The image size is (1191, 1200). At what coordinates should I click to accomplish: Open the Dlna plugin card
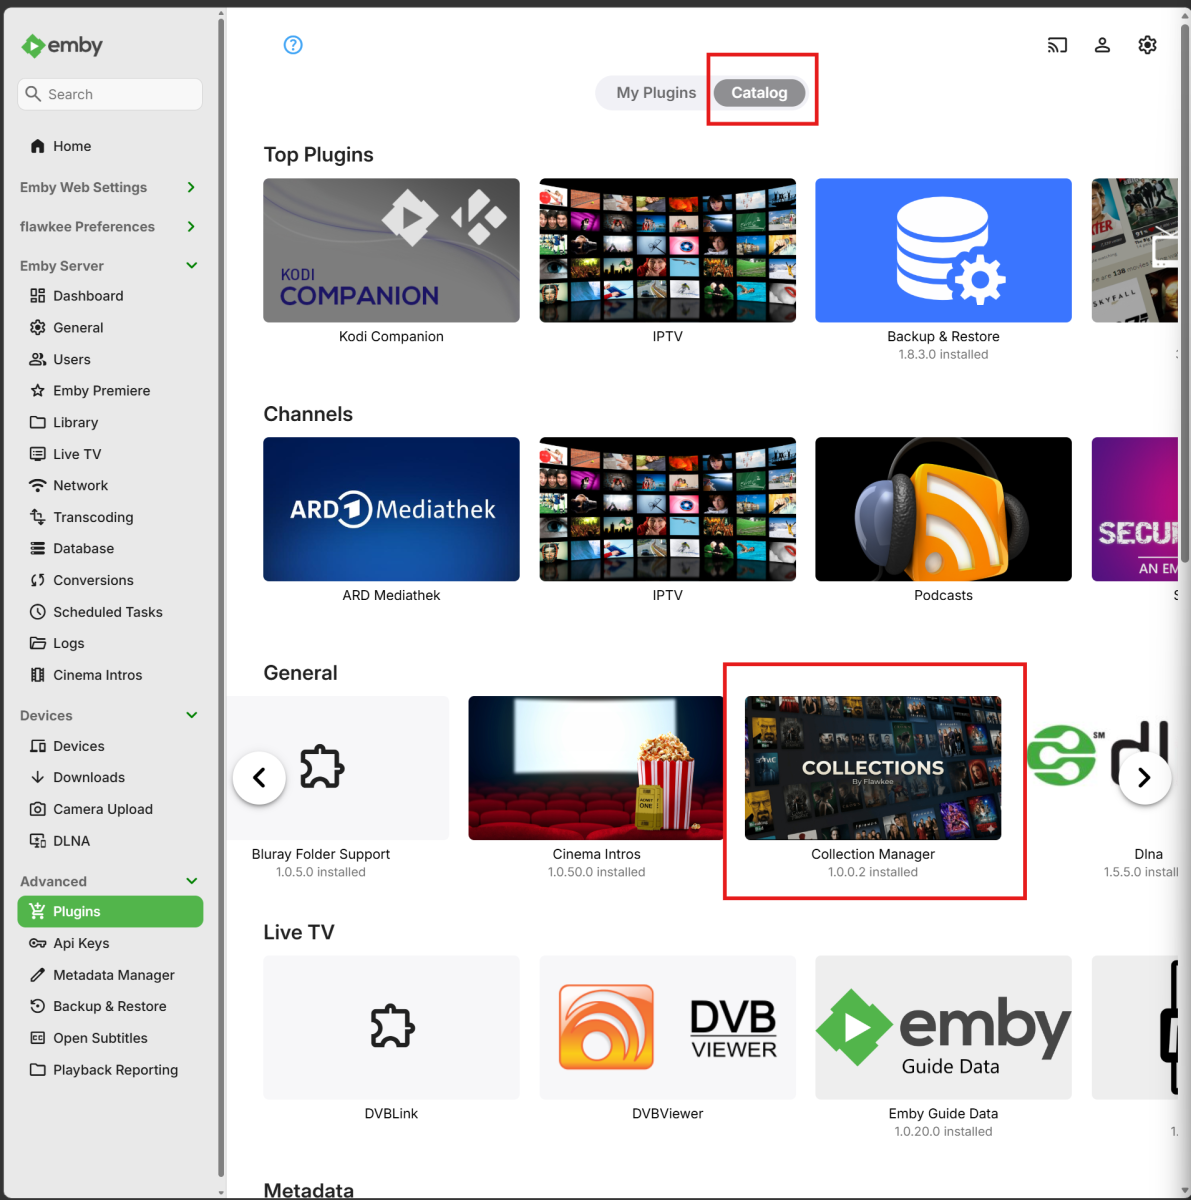click(1100, 768)
